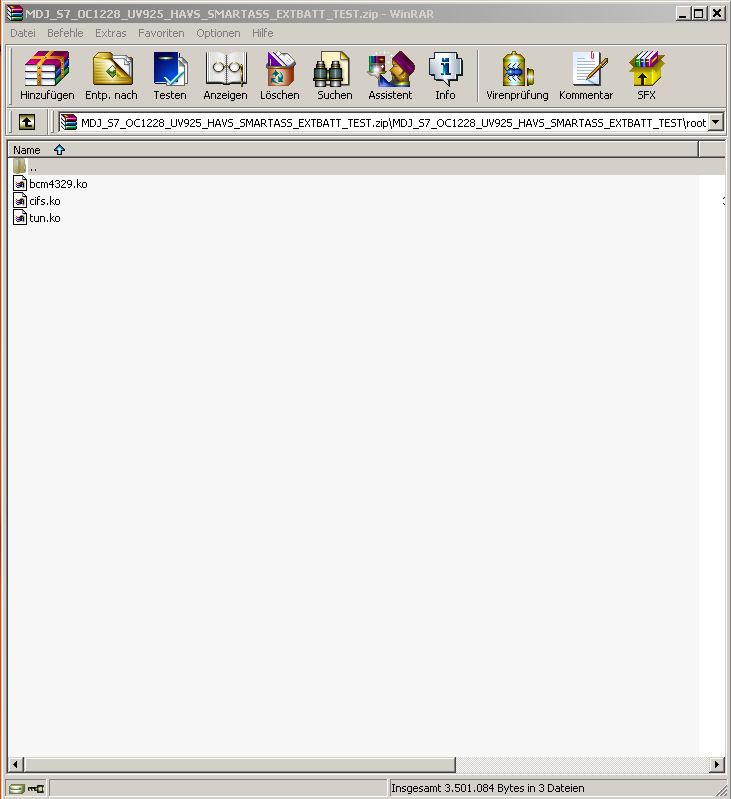Image resolution: width=731 pixels, height=799 pixels.
Task: Convert archive with SFX icon
Action: (646, 69)
